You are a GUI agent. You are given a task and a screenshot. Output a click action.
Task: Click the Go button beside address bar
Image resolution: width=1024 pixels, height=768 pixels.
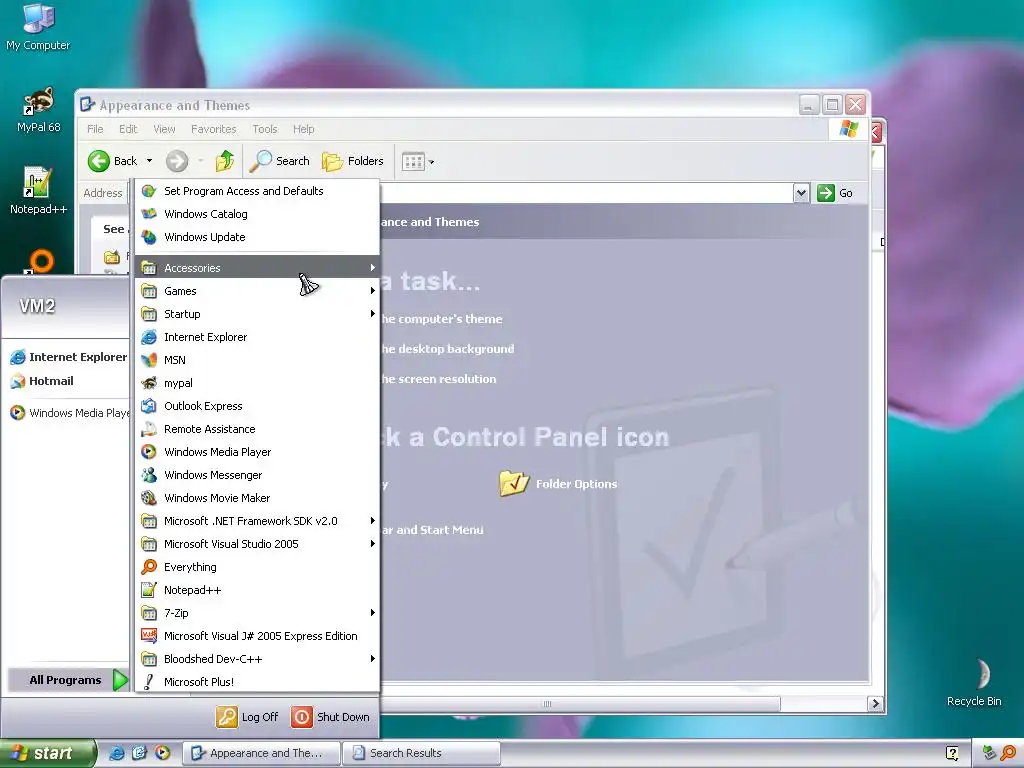click(835, 193)
